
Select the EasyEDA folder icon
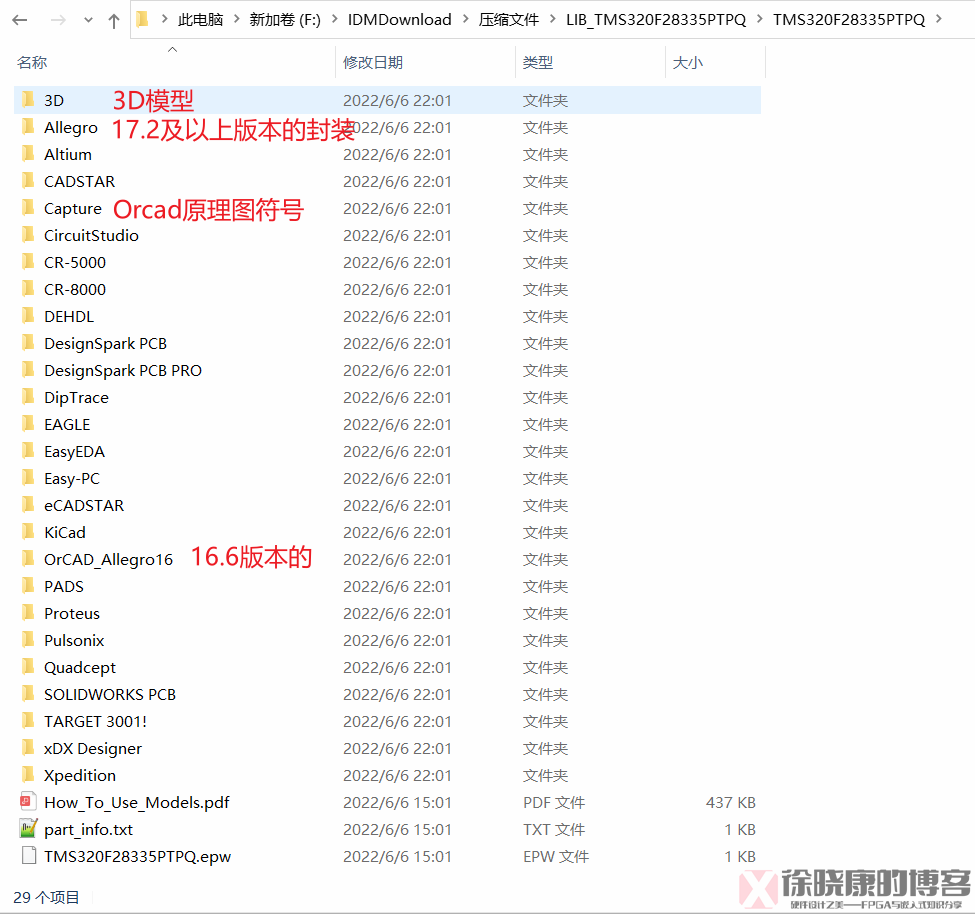coord(28,451)
